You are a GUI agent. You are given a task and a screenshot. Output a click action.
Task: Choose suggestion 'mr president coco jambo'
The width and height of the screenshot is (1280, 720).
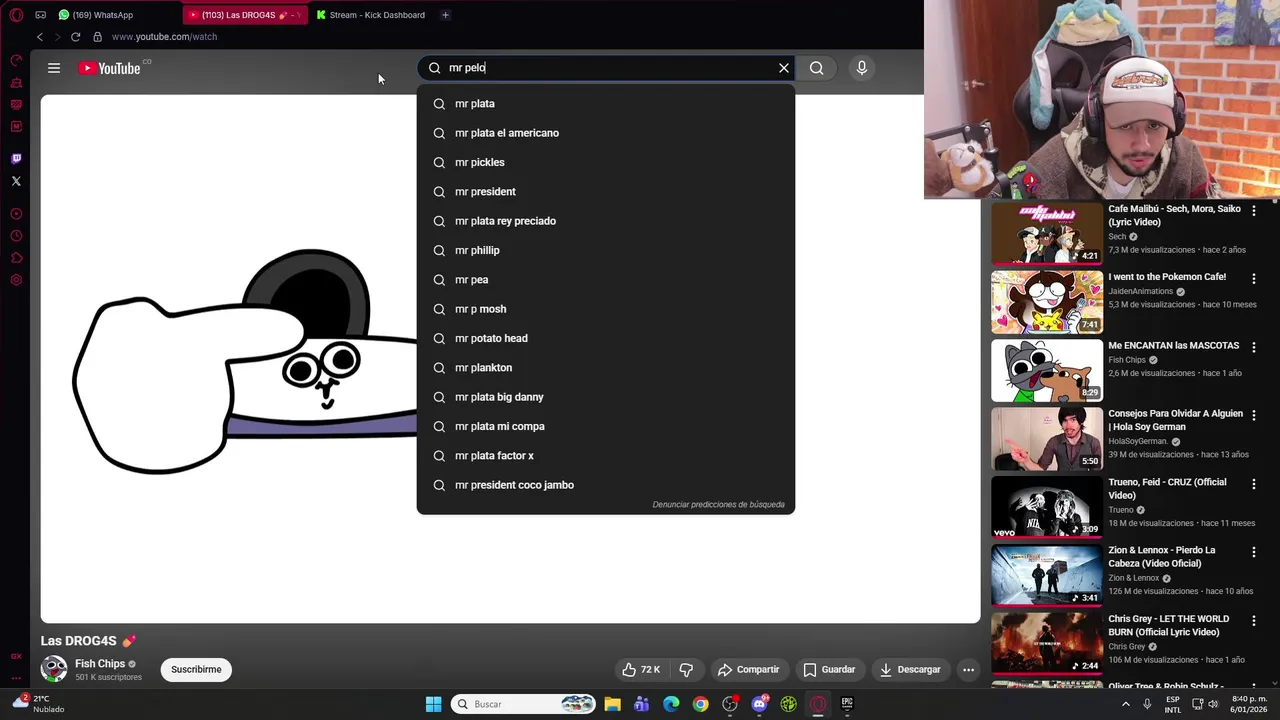pos(606,485)
